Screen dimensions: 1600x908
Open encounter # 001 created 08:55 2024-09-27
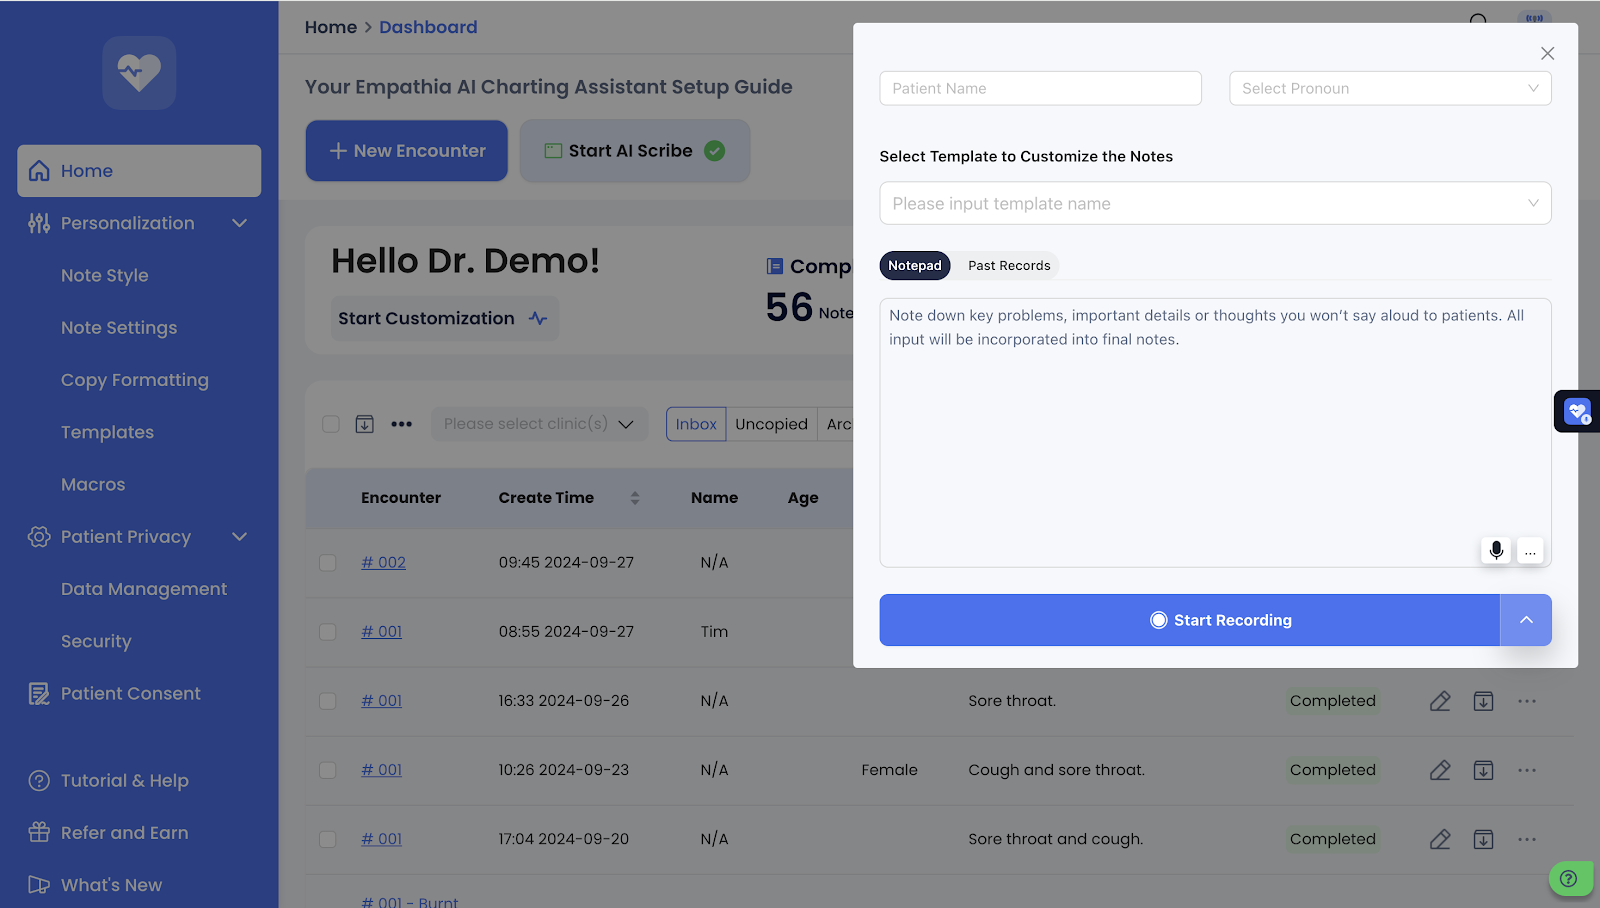point(381,632)
